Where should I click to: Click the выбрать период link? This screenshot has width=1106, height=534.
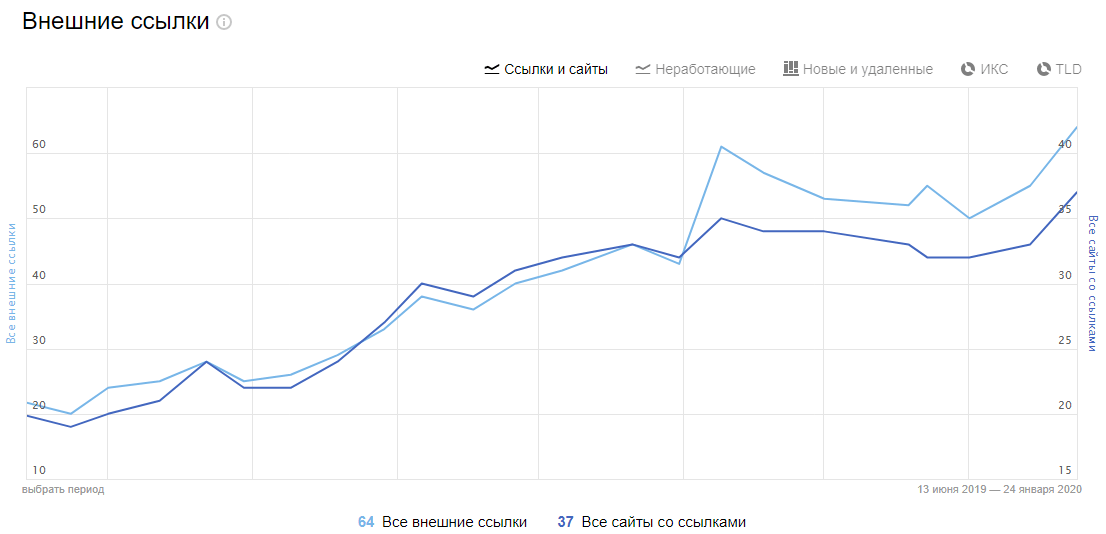point(63,490)
